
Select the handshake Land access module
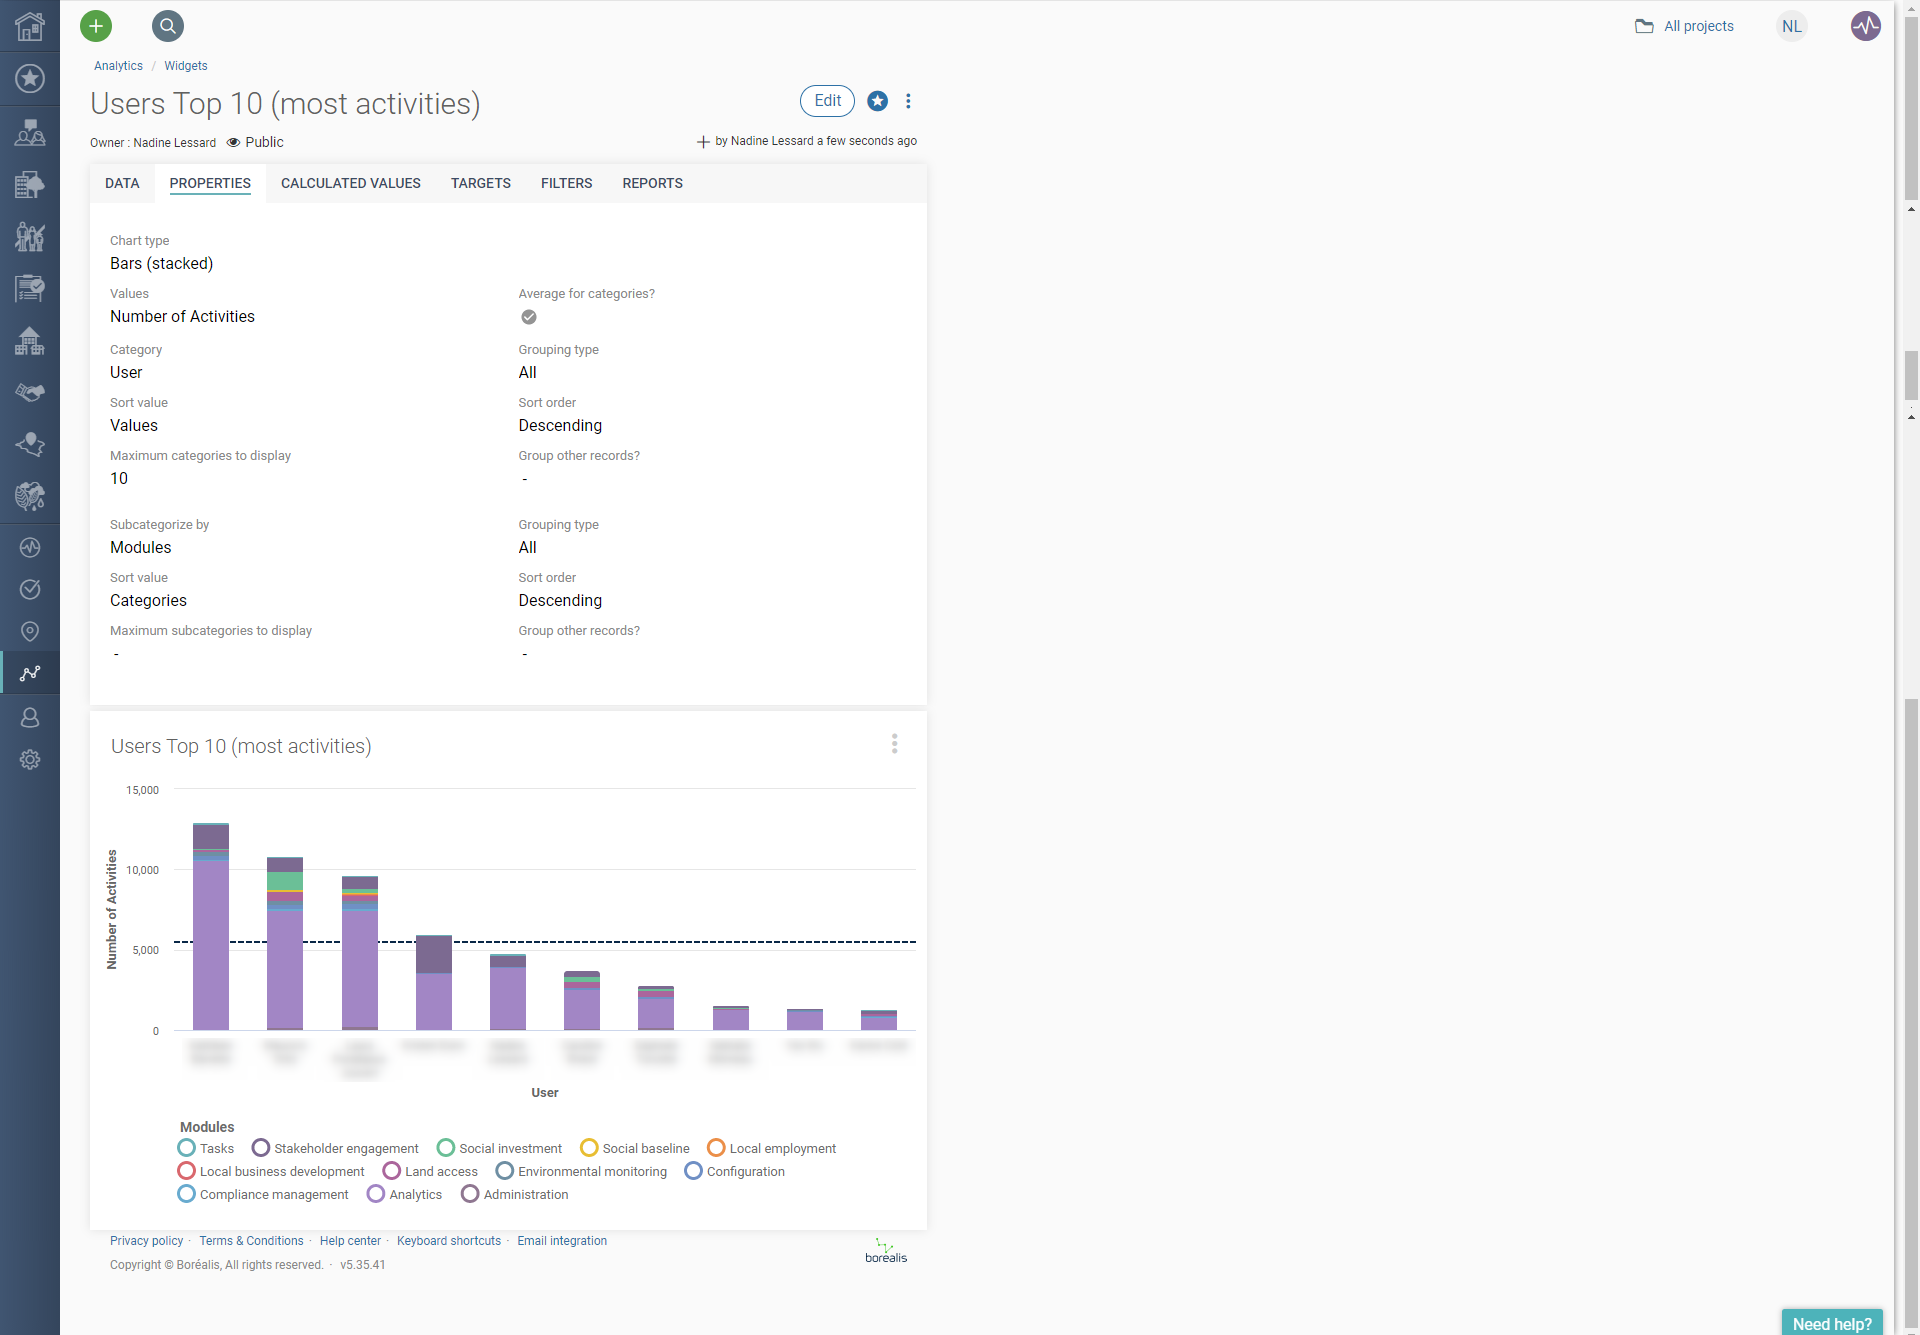point(29,392)
